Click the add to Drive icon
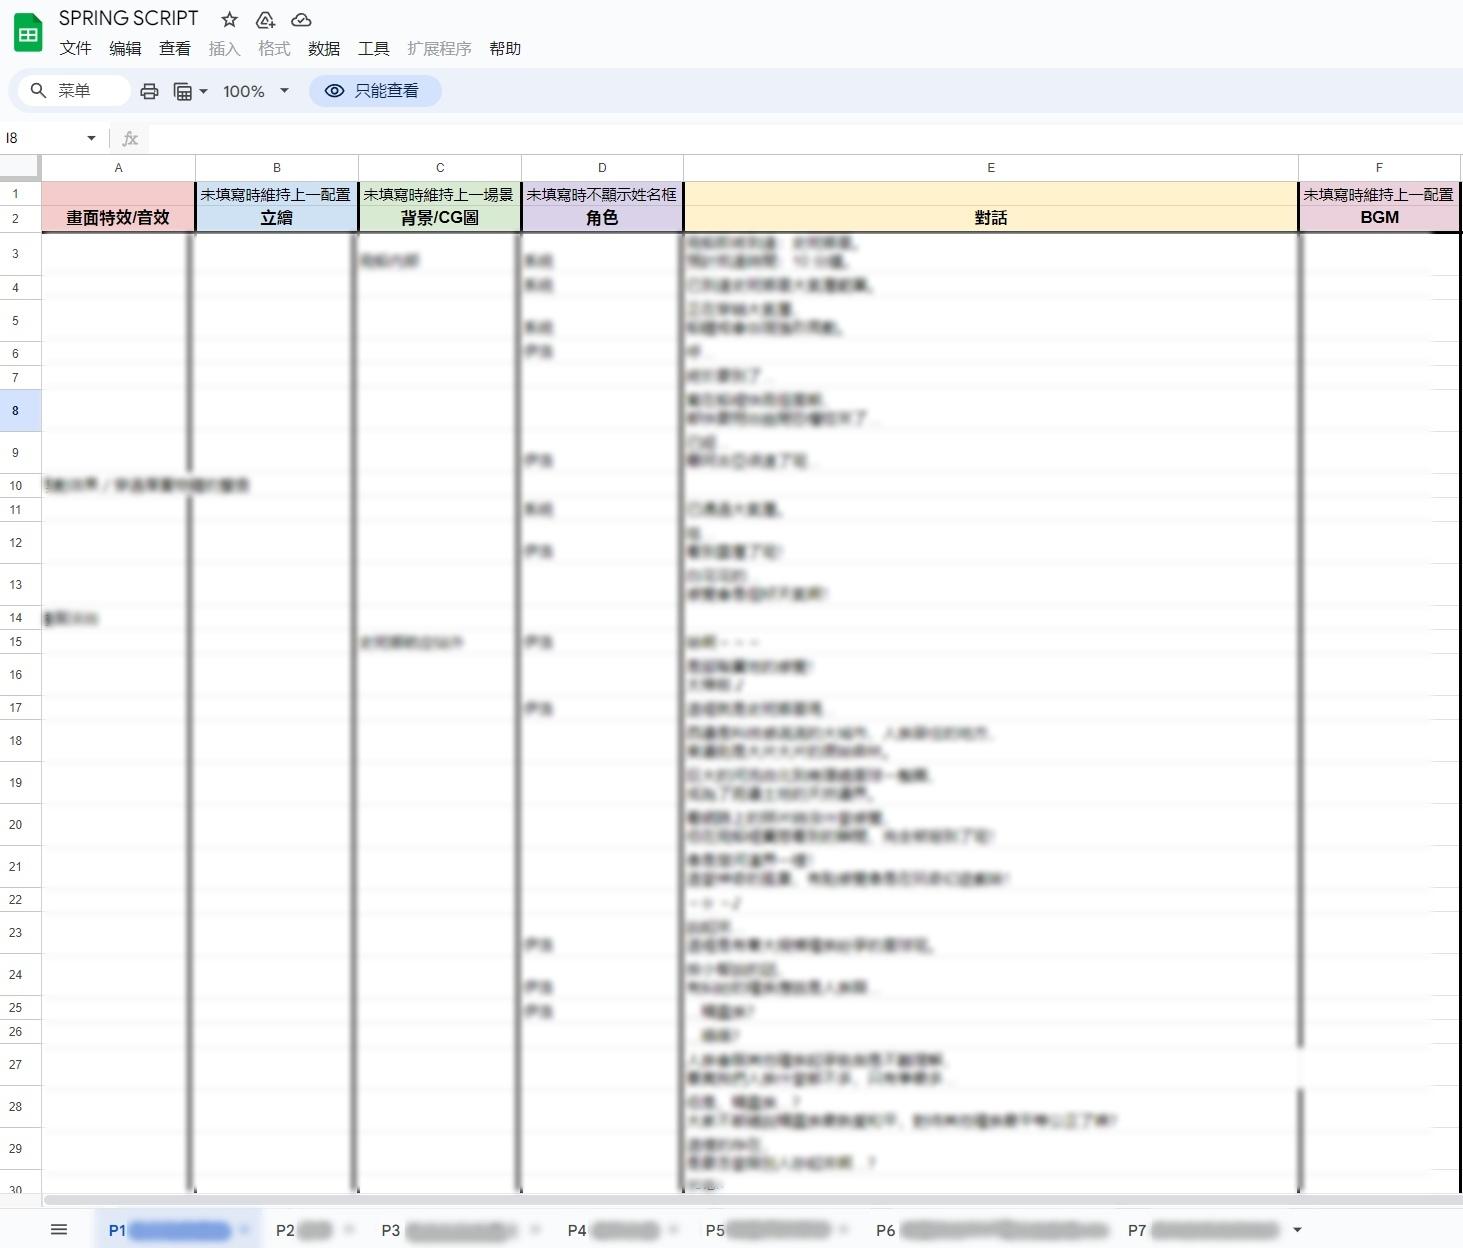This screenshot has width=1463, height=1248. tap(265, 19)
